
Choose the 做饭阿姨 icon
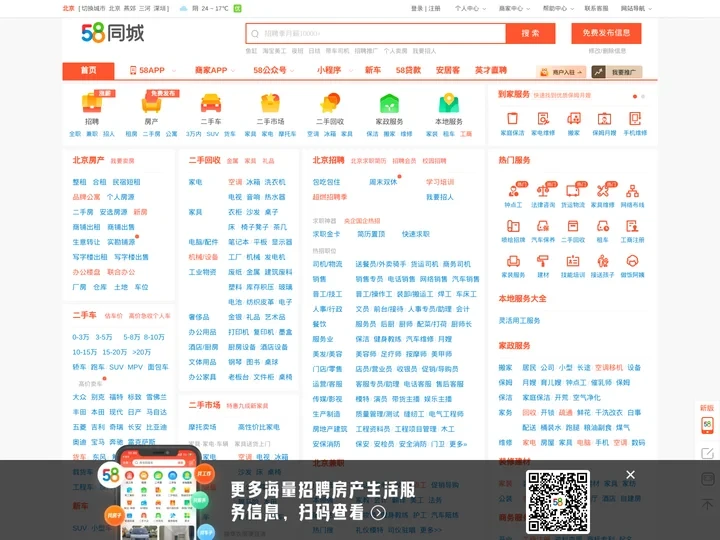(x=632, y=261)
